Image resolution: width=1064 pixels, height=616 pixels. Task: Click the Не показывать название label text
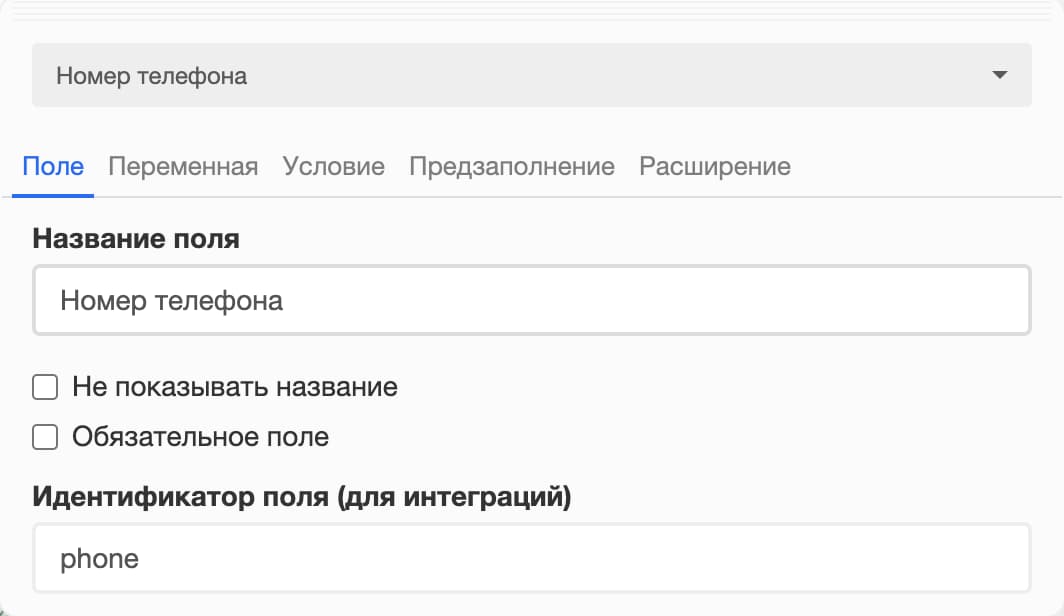235,387
